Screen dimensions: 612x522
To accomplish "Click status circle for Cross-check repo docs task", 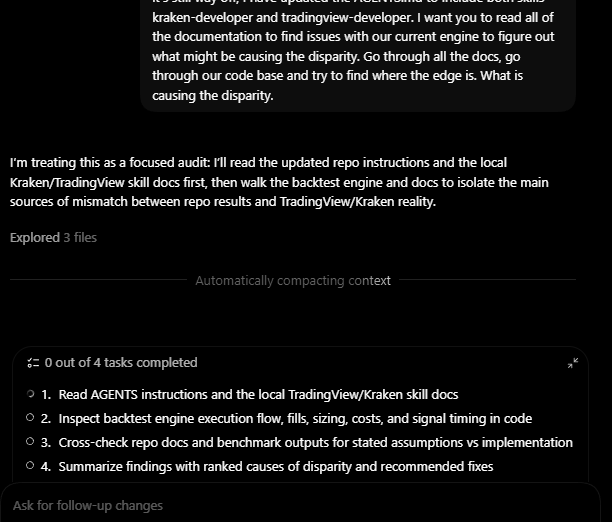I will pyautogui.click(x=31, y=442).
